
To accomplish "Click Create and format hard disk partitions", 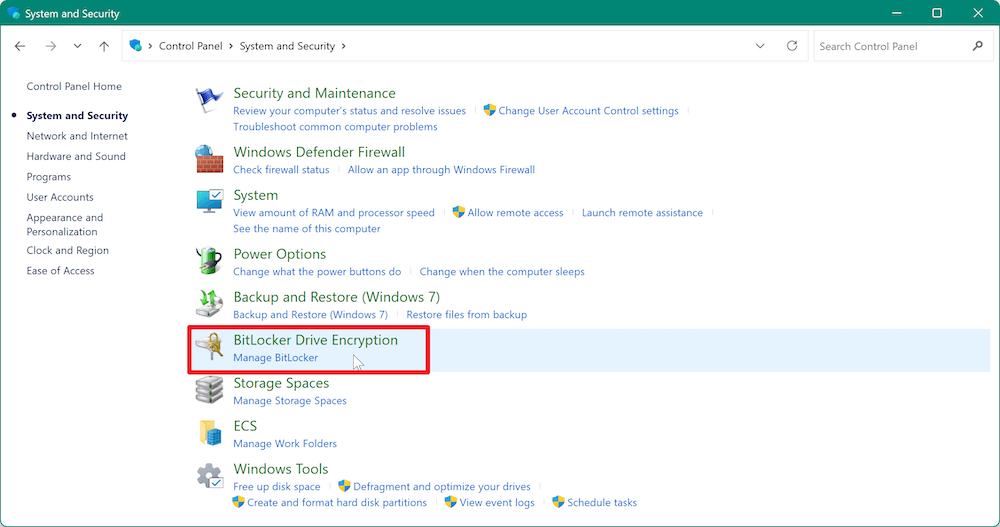I will pyautogui.click(x=337, y=503).
